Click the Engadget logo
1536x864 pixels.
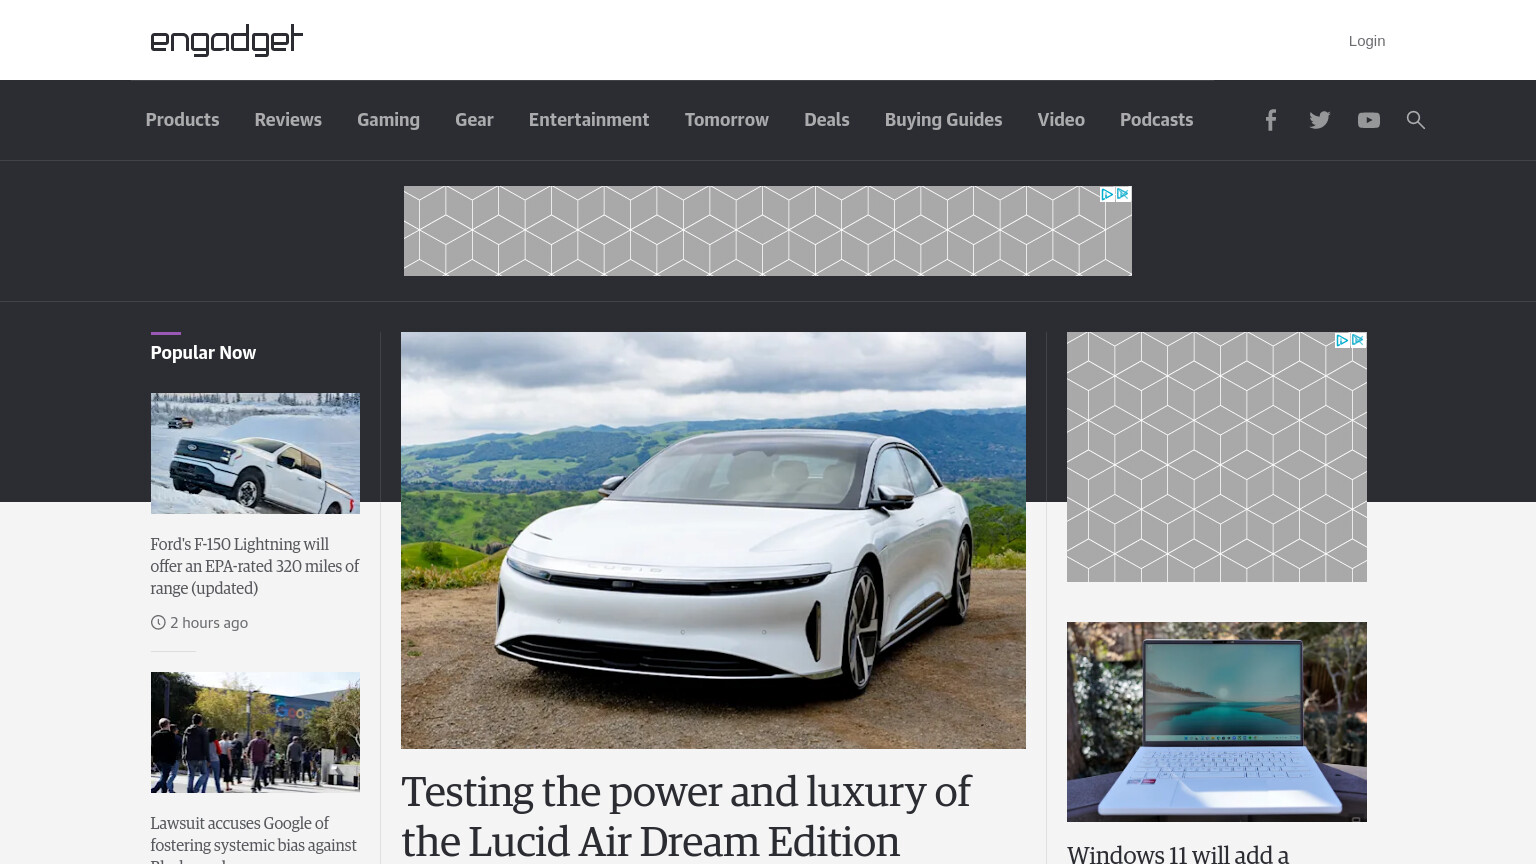(227, 40)
